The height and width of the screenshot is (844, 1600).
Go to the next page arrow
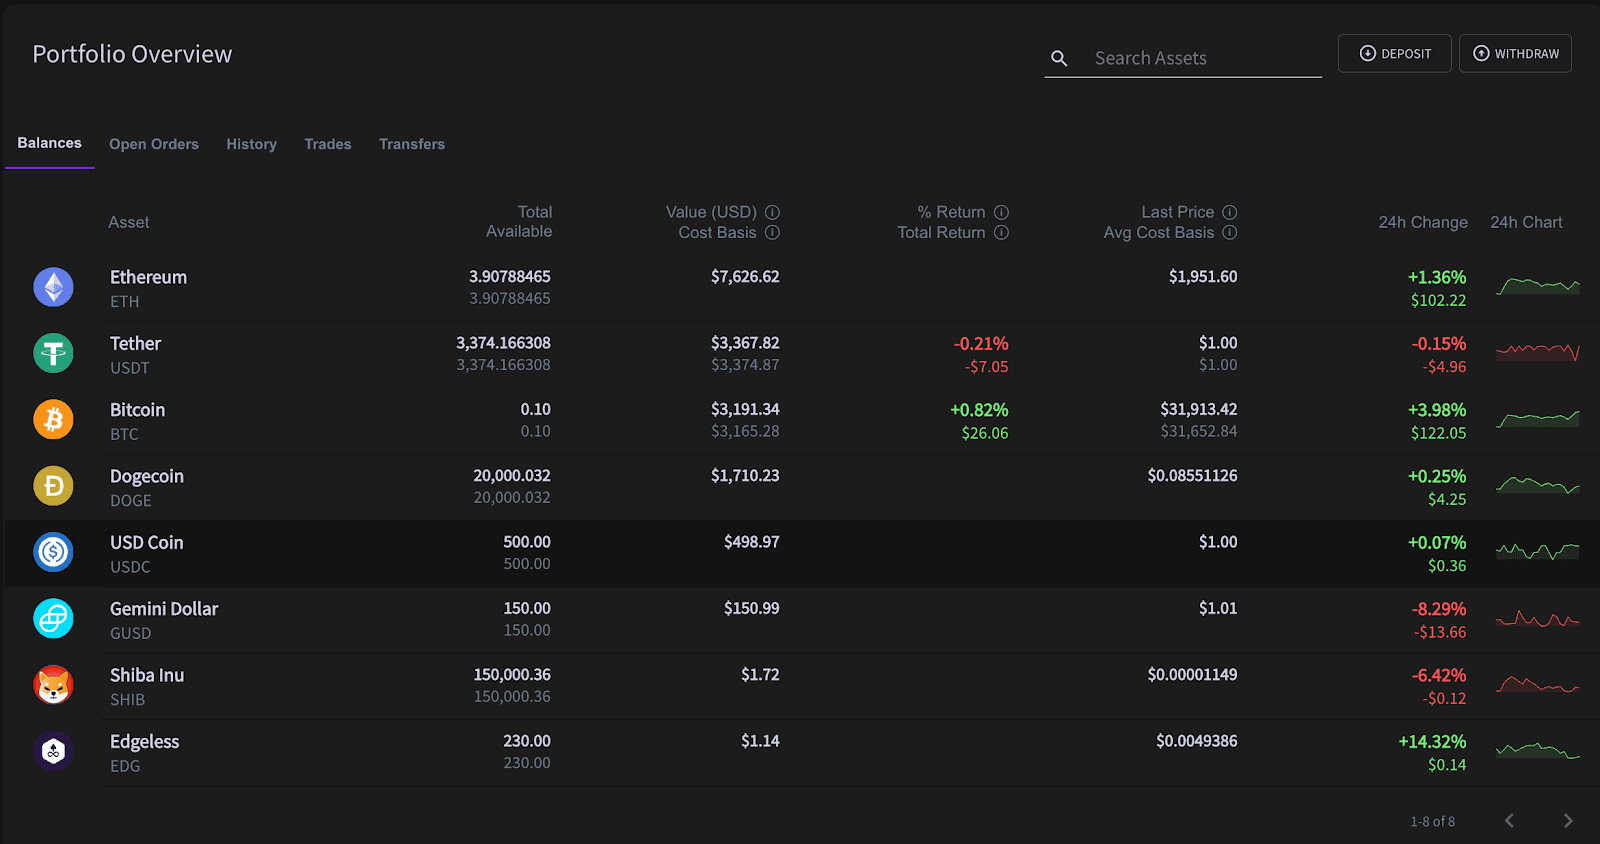tap(1568, 821)
